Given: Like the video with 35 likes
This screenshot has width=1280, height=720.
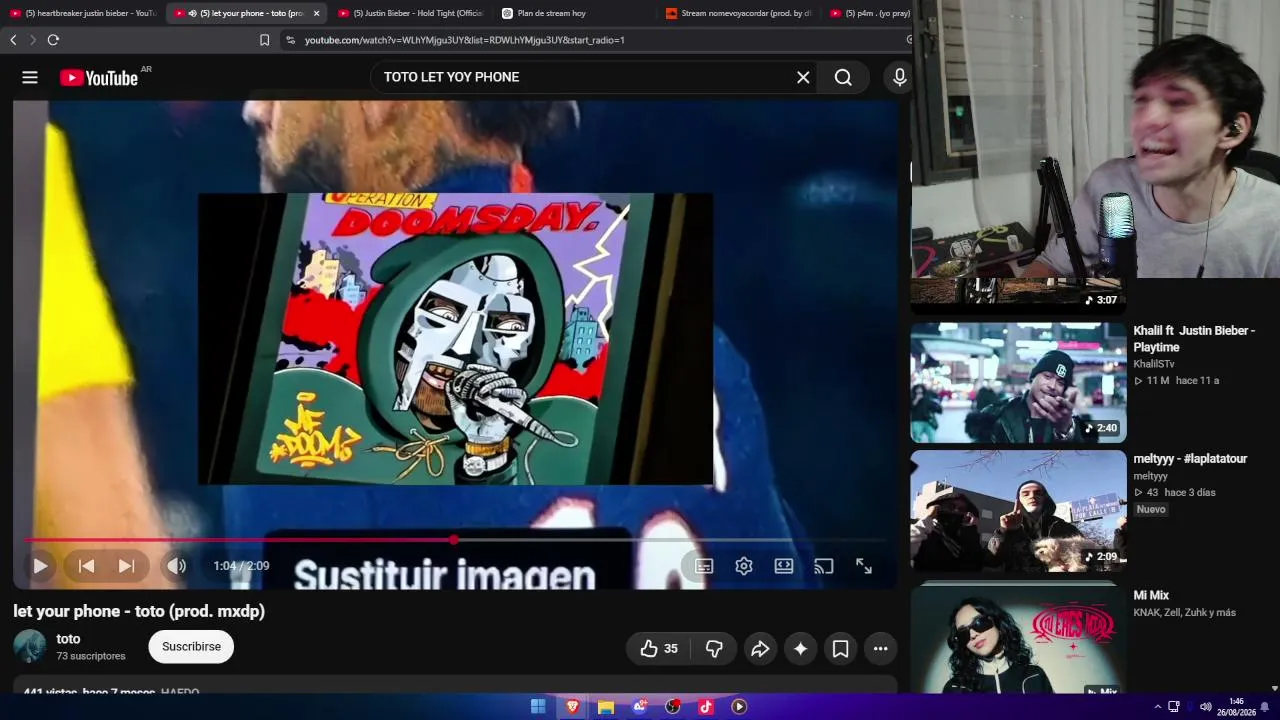Looking at the screenshot, I should [659, 649].
